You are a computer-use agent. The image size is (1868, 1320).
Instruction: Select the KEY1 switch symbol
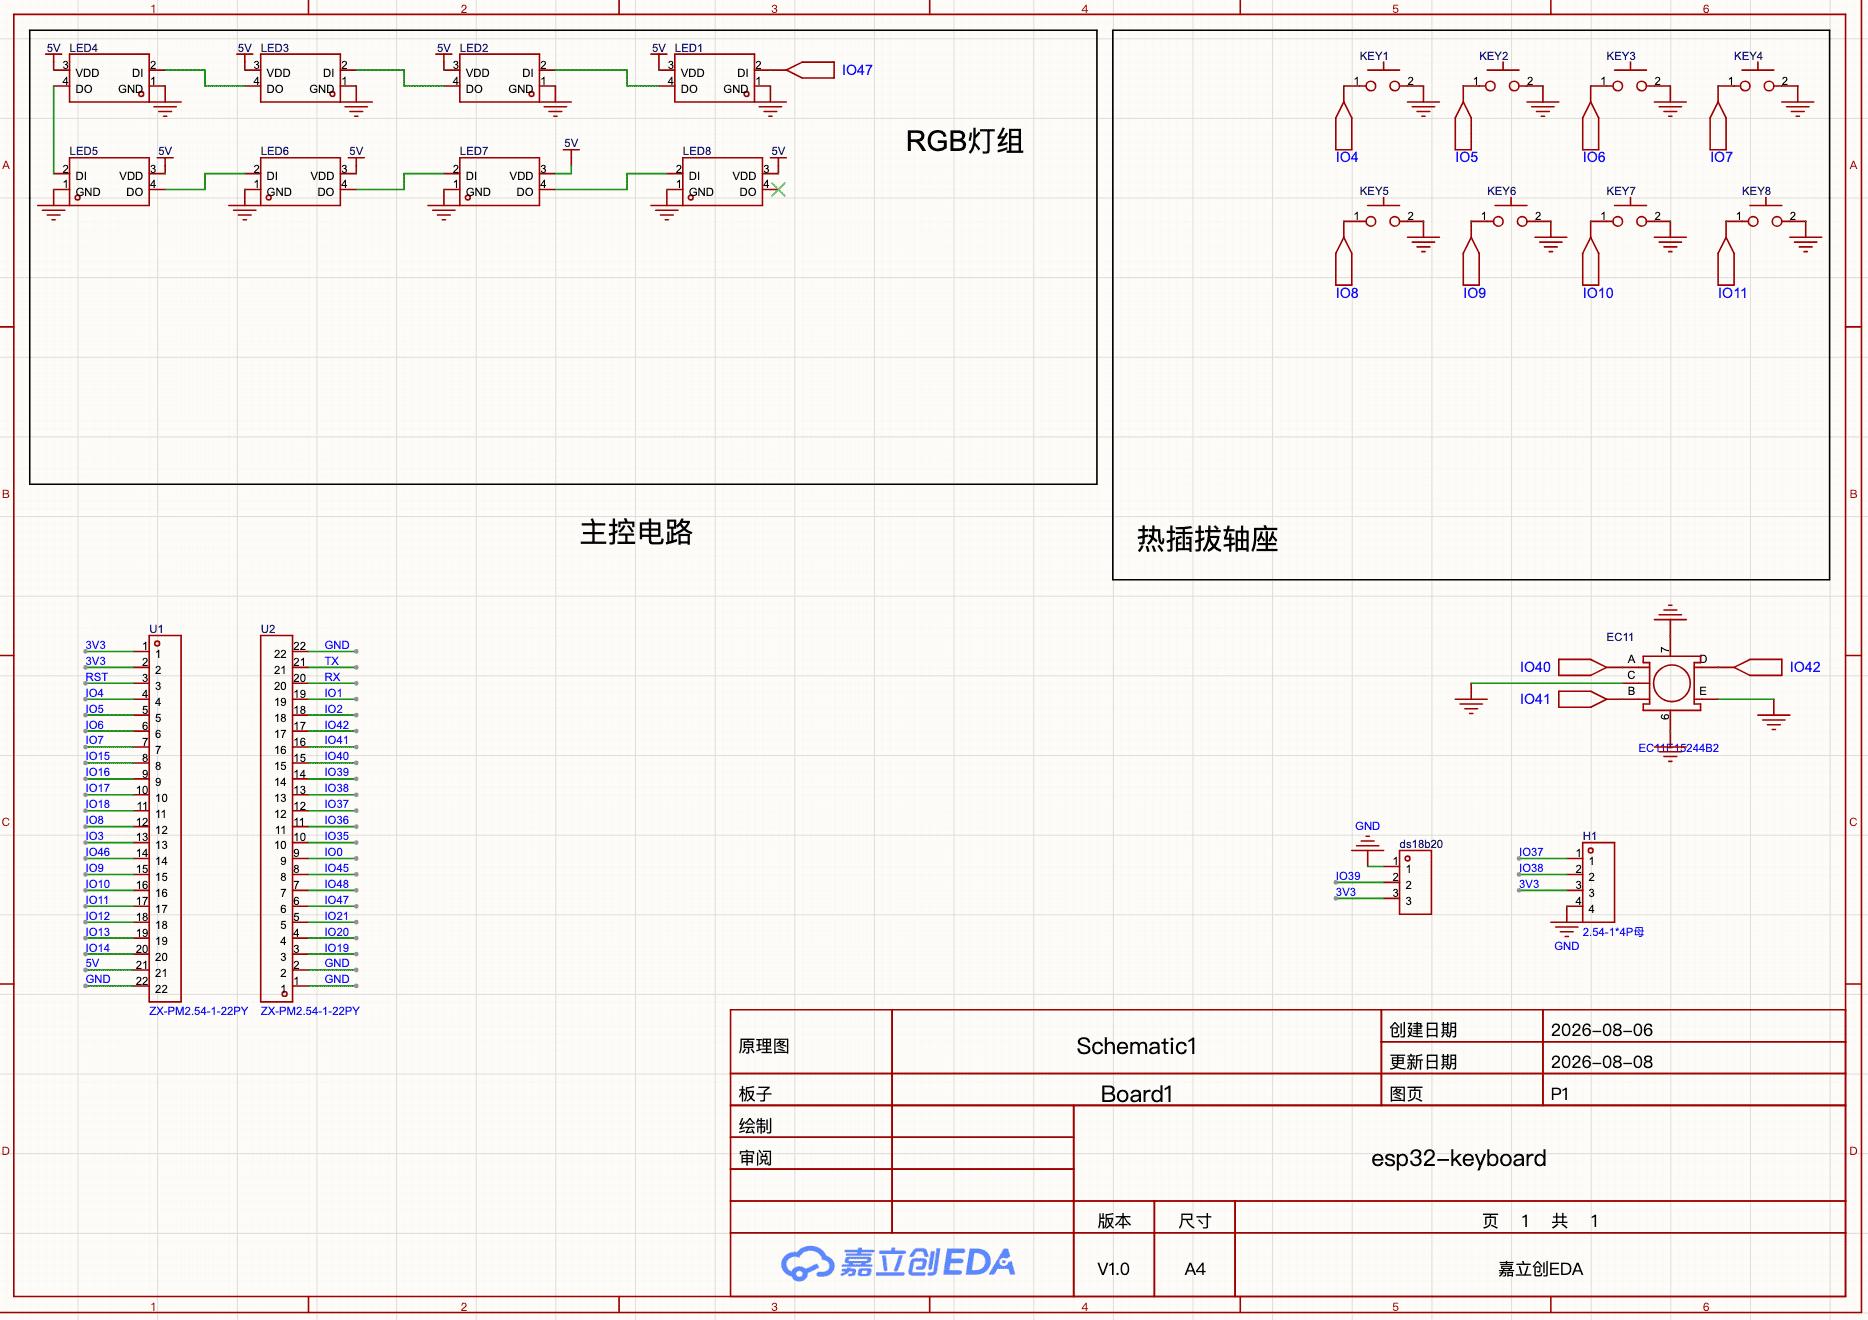[1383, 80]
